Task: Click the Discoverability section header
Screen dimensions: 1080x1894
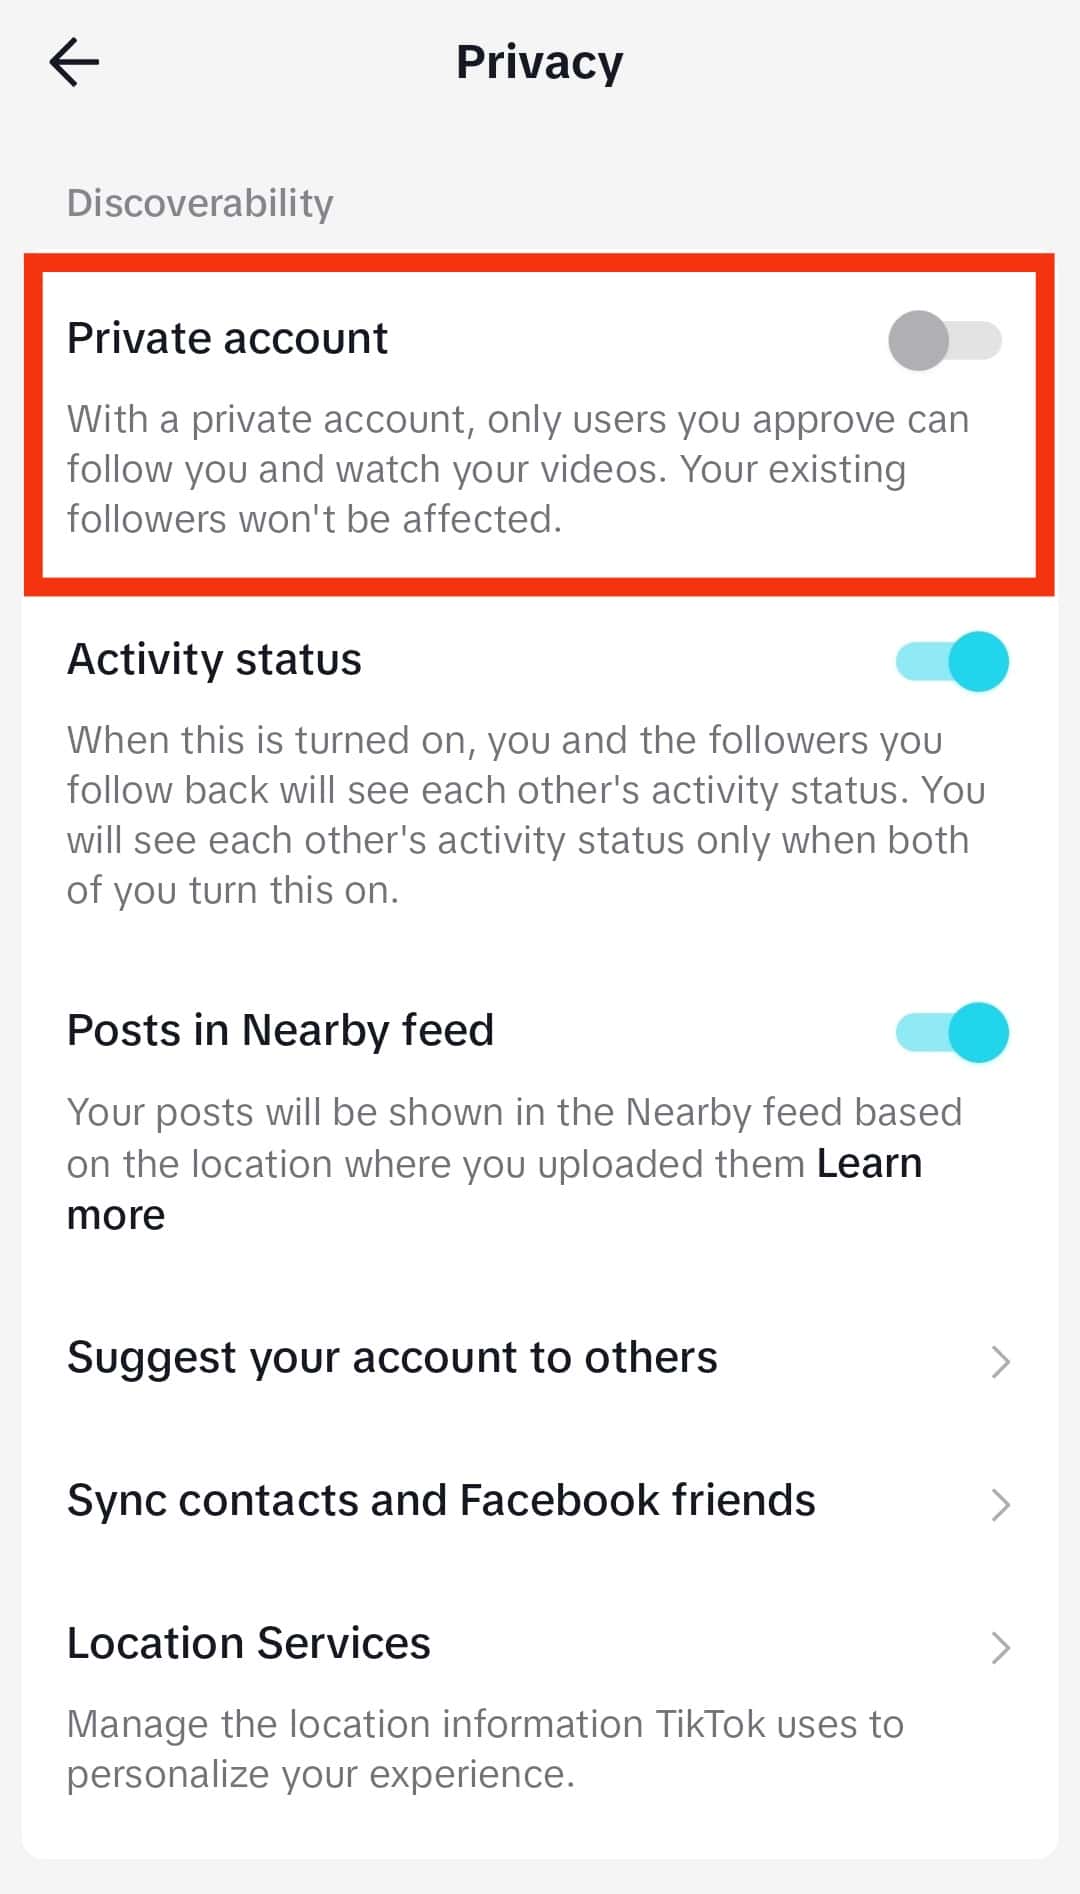Action: tap(200, 203)
